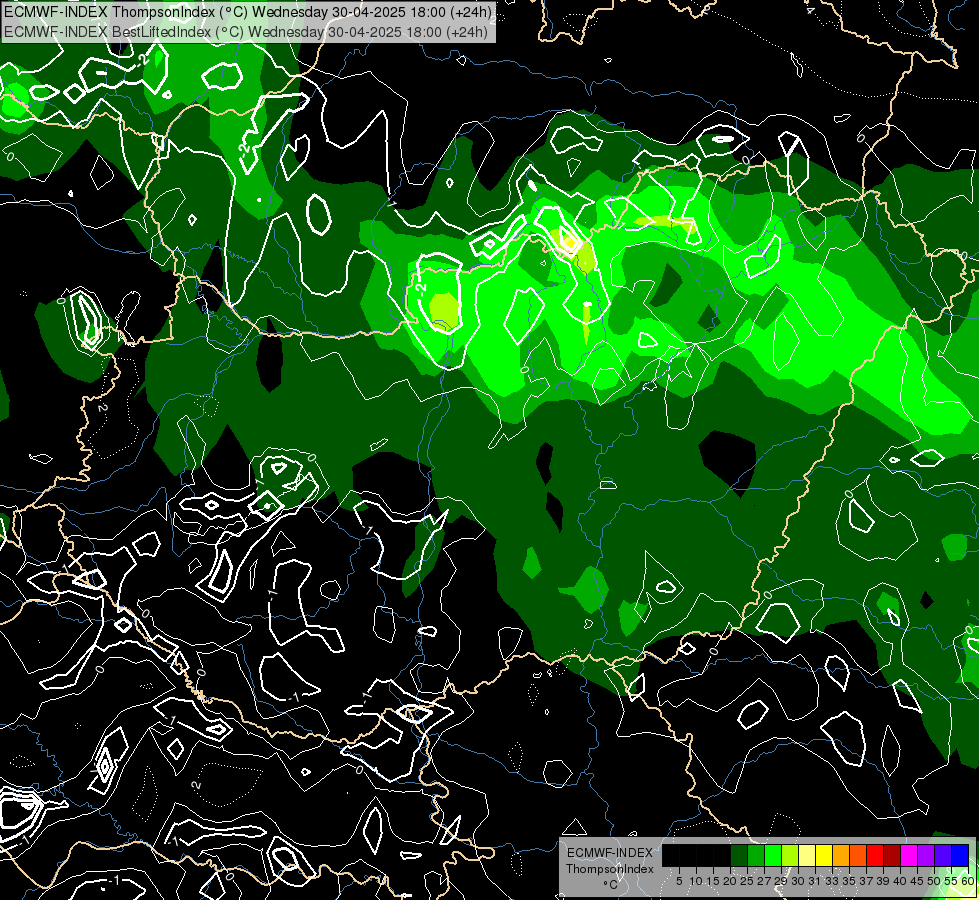The width and height of the screenshot is (979, 900).
Task: Select the medium green 25–27 legend swatch
Action: pos(756,855)
